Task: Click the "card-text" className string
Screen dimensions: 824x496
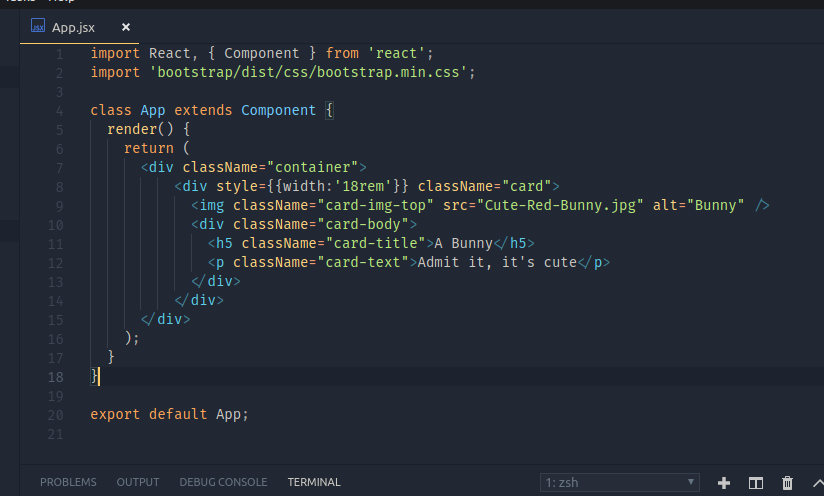Action: (363, 262)
